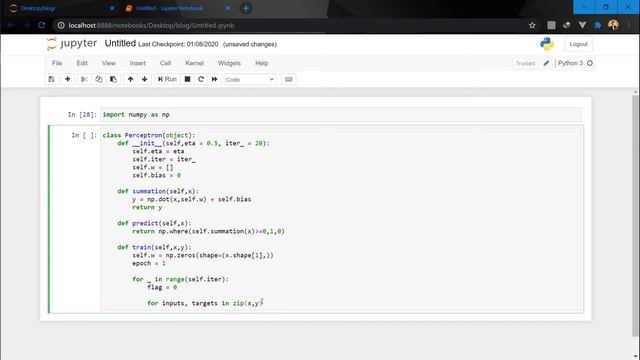640x360 pixels.
Task: Reload the page
Action: pyautogui.click(x=41, y=25)
